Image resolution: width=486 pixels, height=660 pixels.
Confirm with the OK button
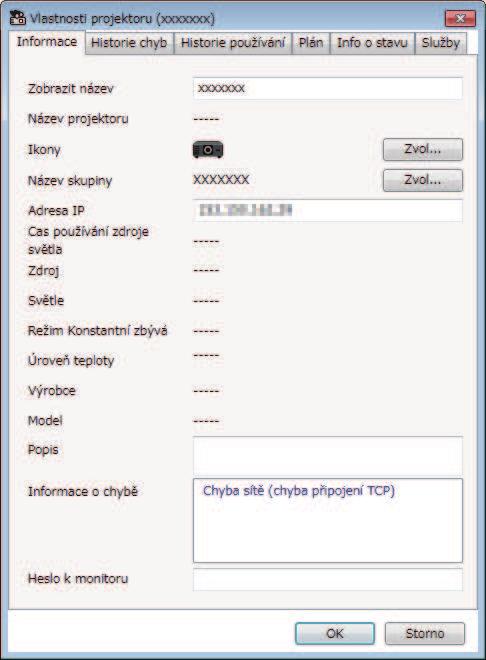pos(335,633)
